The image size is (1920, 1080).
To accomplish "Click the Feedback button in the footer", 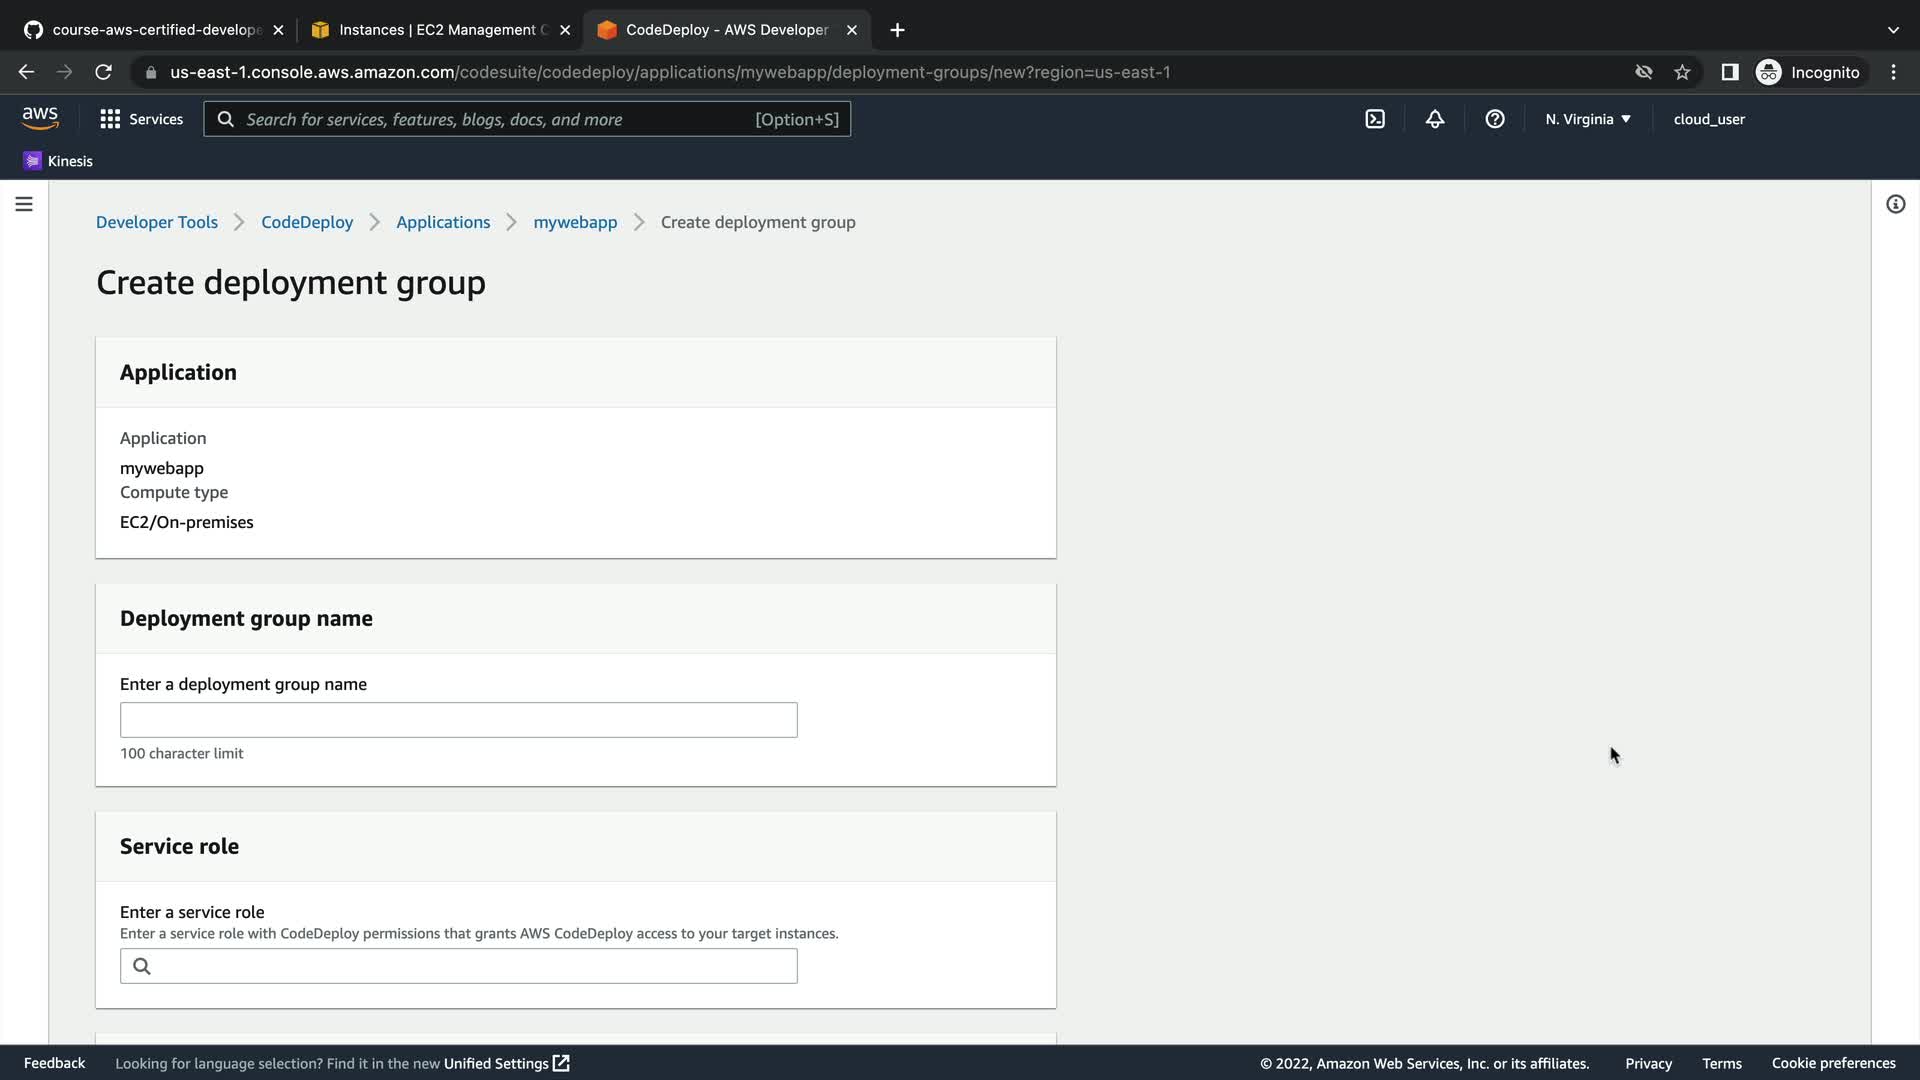I will click(x=54, y=1063).
